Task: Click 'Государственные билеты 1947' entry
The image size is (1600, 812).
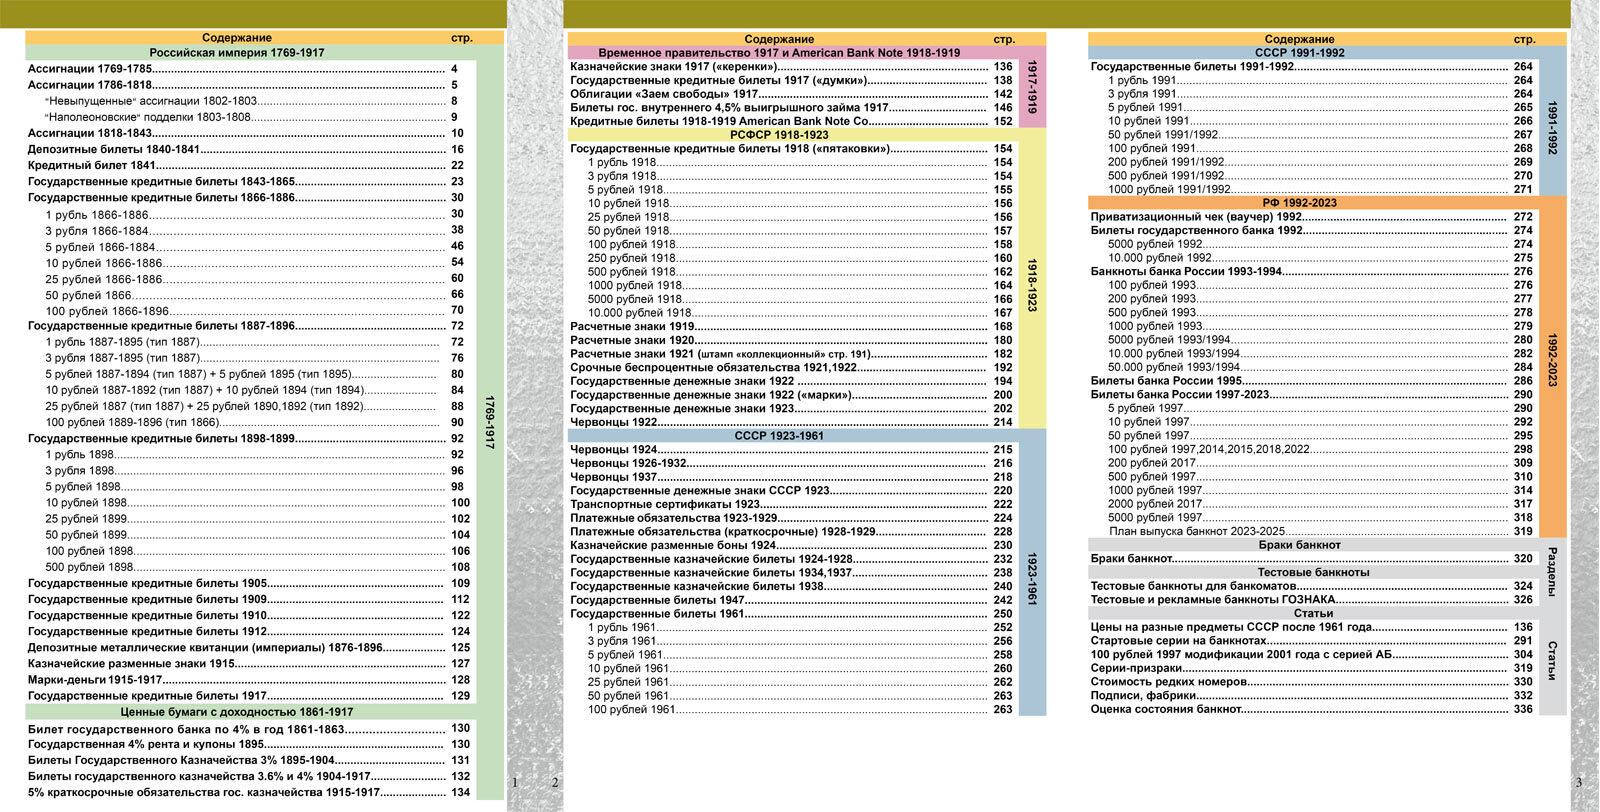Action: [791, 600]
